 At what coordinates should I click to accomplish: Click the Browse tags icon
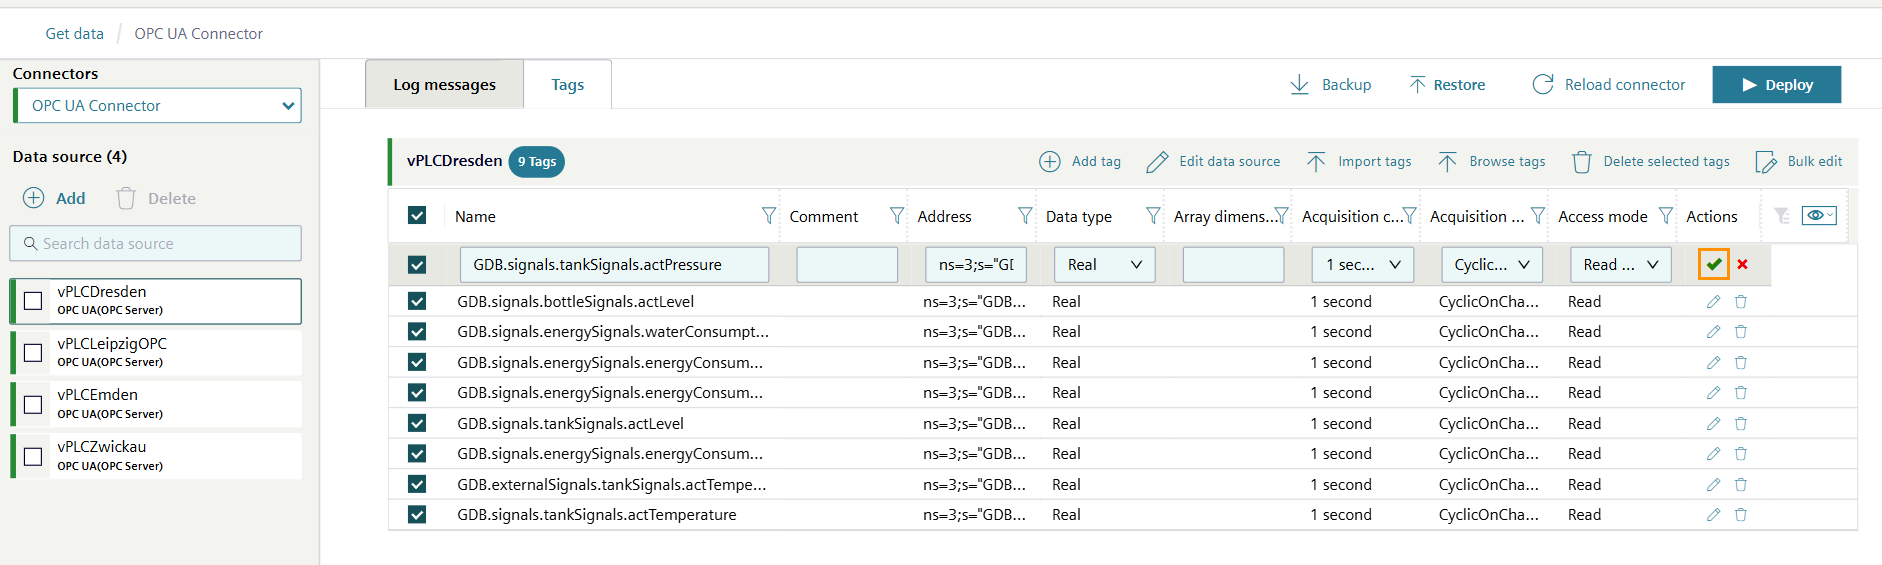[x=1447, y=162]
